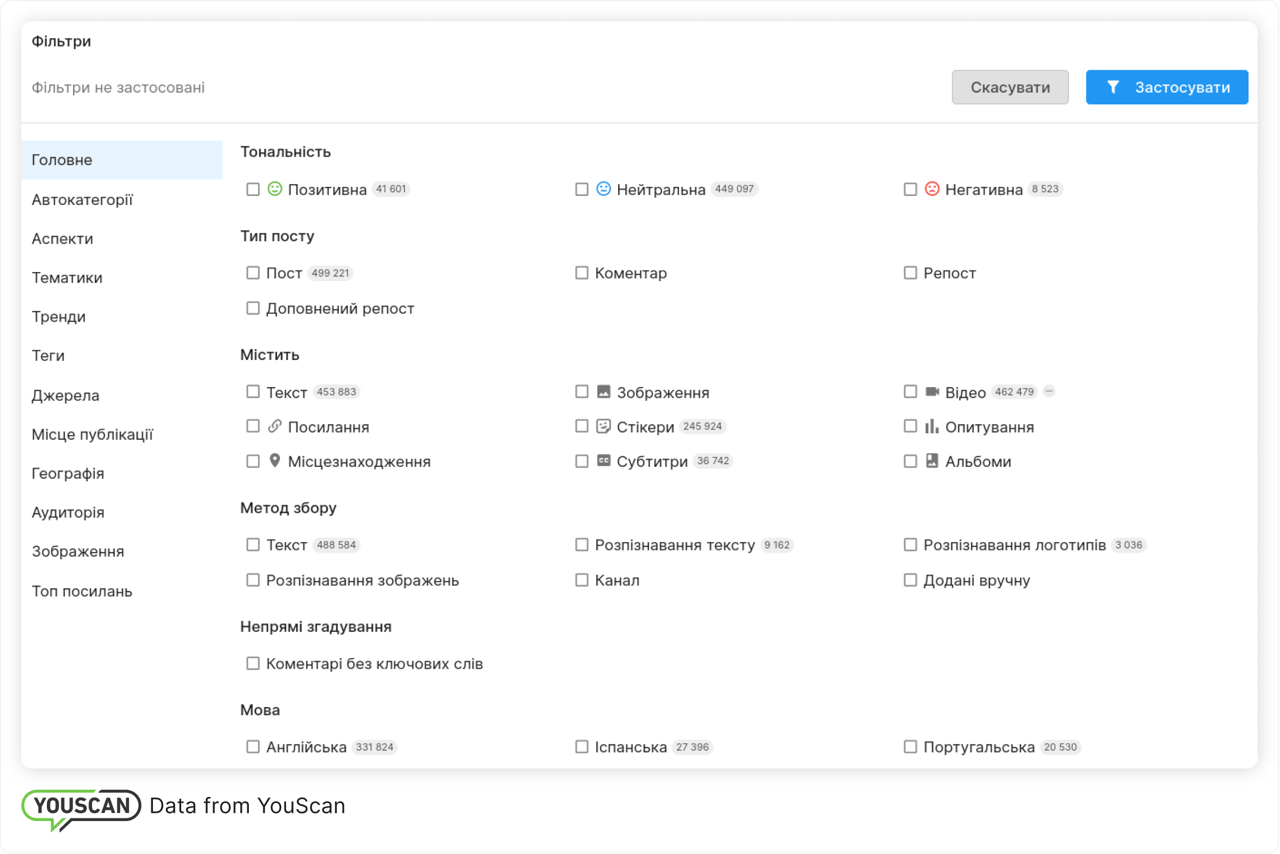
Task: Enable the Пост post type checkbox
Action: tap(253, 273)
